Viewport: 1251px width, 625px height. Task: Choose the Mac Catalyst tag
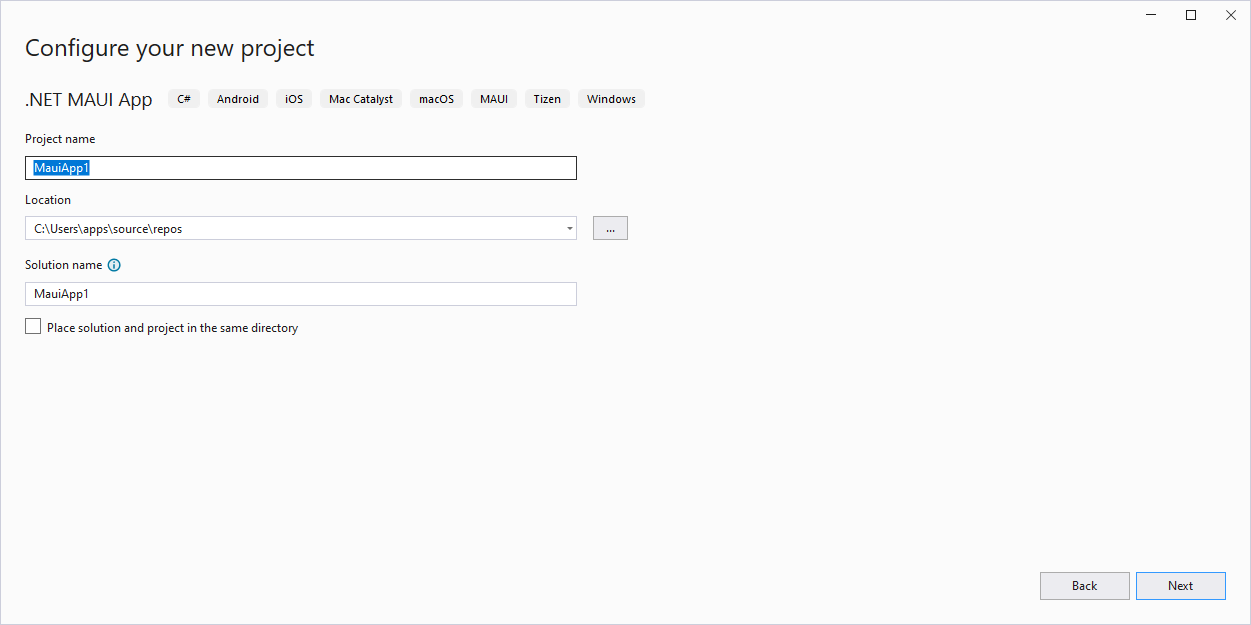(x=361, y=99)
